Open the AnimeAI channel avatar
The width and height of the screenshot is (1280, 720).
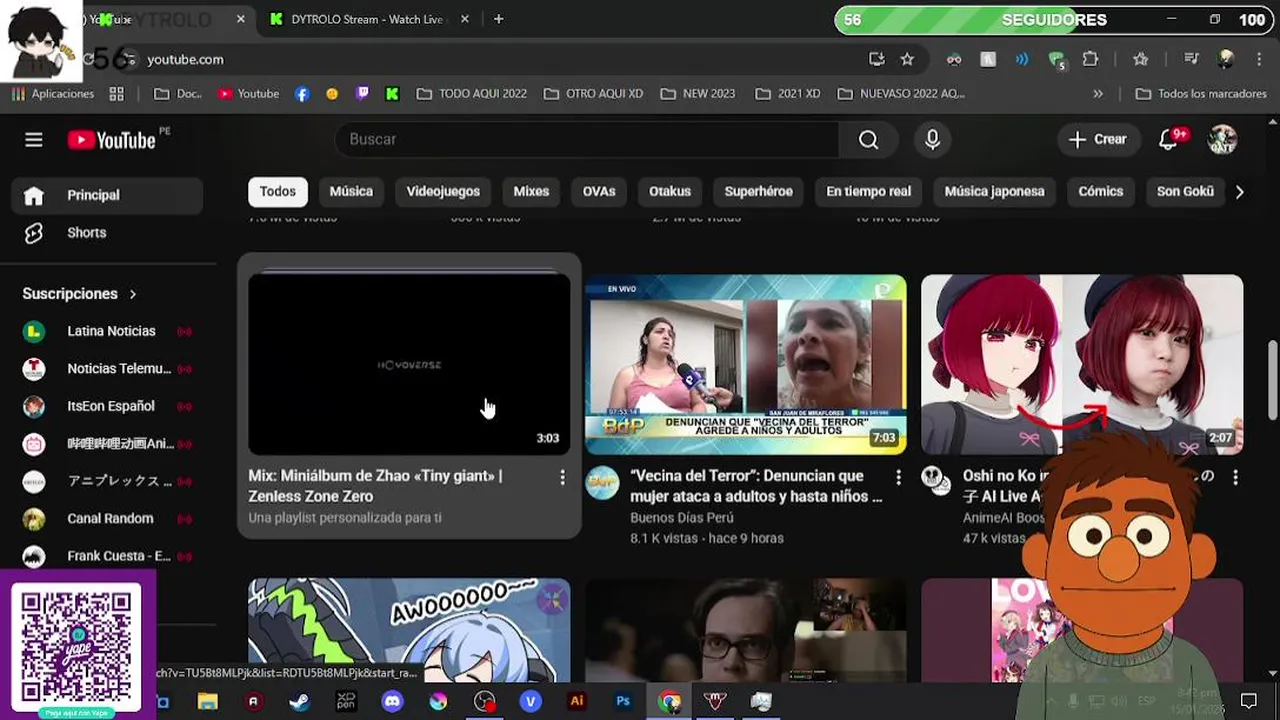(x=936, y=482)
